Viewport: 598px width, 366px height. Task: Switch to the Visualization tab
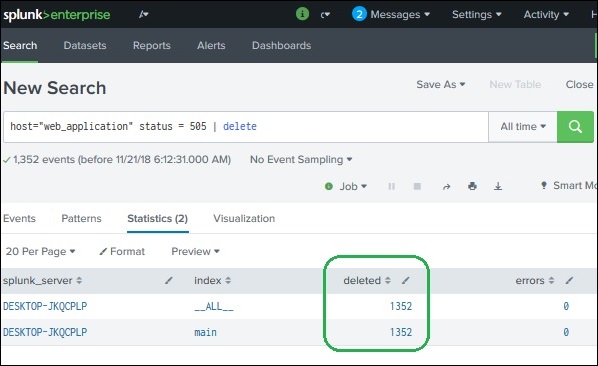(x=244, y=218)
